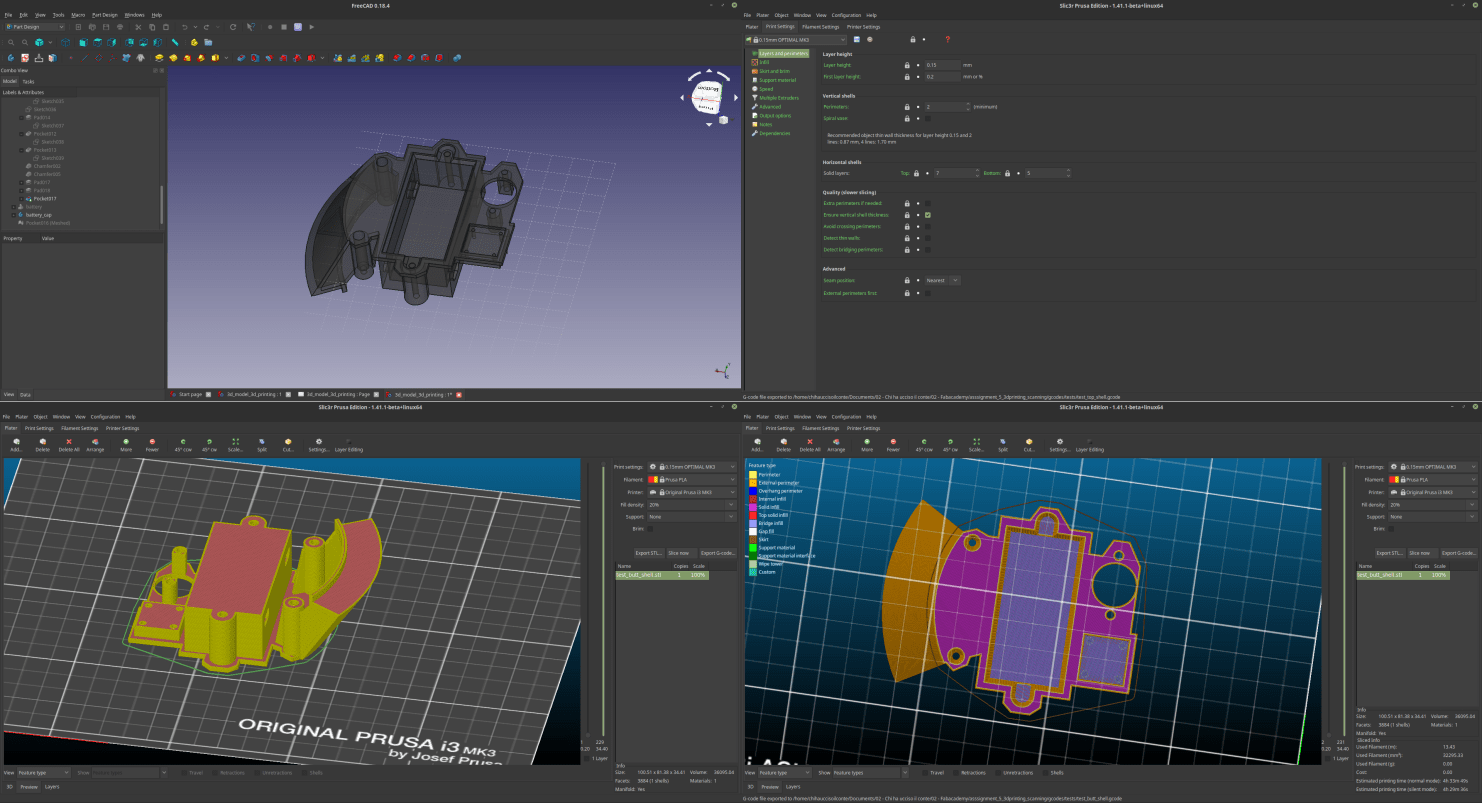
Task: Click Scale icon in left Plater window
Action: pyautogui.click(x=236, y=445)
